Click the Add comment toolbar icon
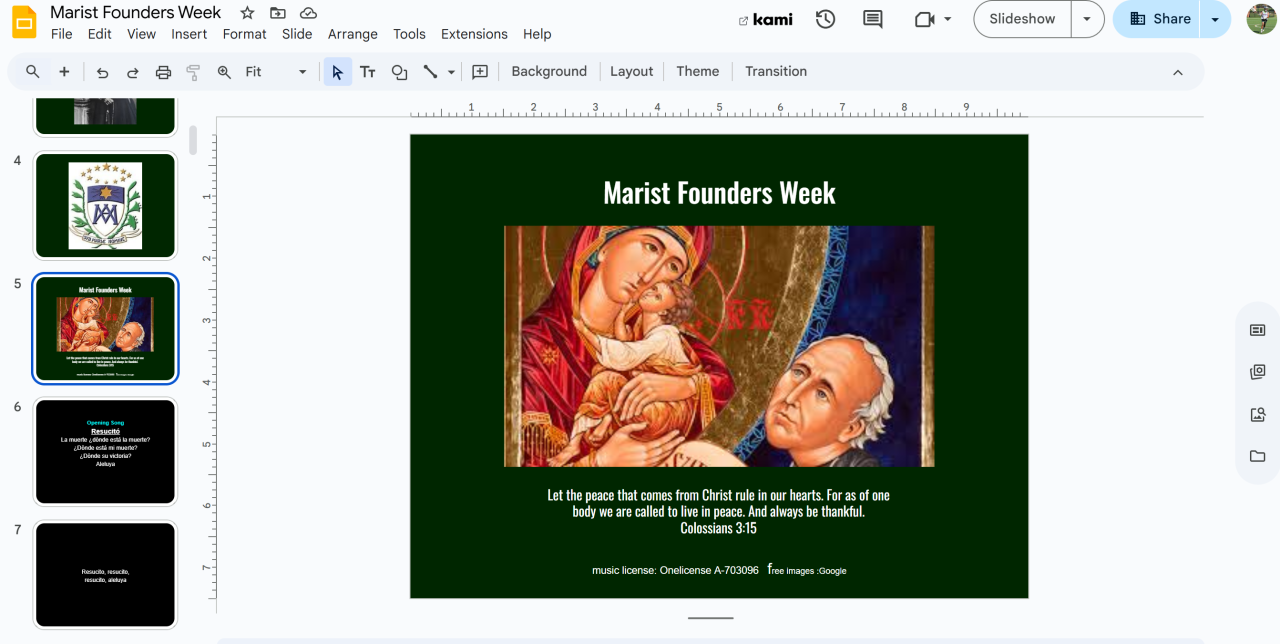This screenshot has width=1280, height=644. pos(480,71)
